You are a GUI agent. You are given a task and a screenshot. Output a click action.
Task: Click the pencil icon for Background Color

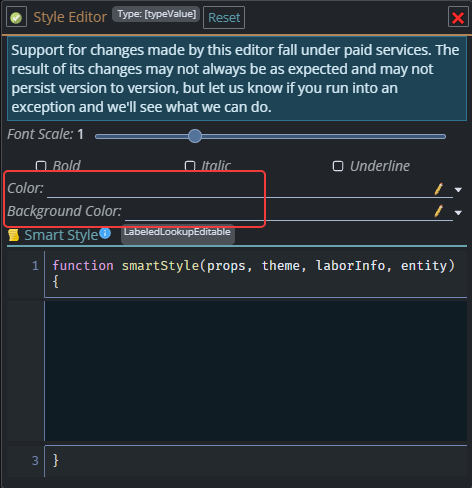coord(439,211)
